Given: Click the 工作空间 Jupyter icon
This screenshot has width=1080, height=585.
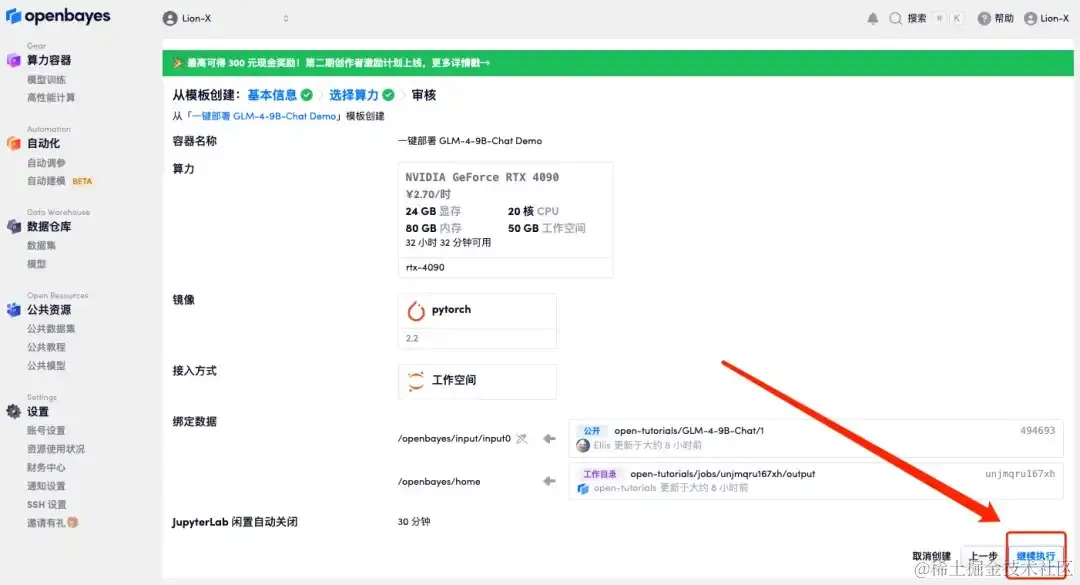Looking at the screenshot, I should [x=416, y=380].
